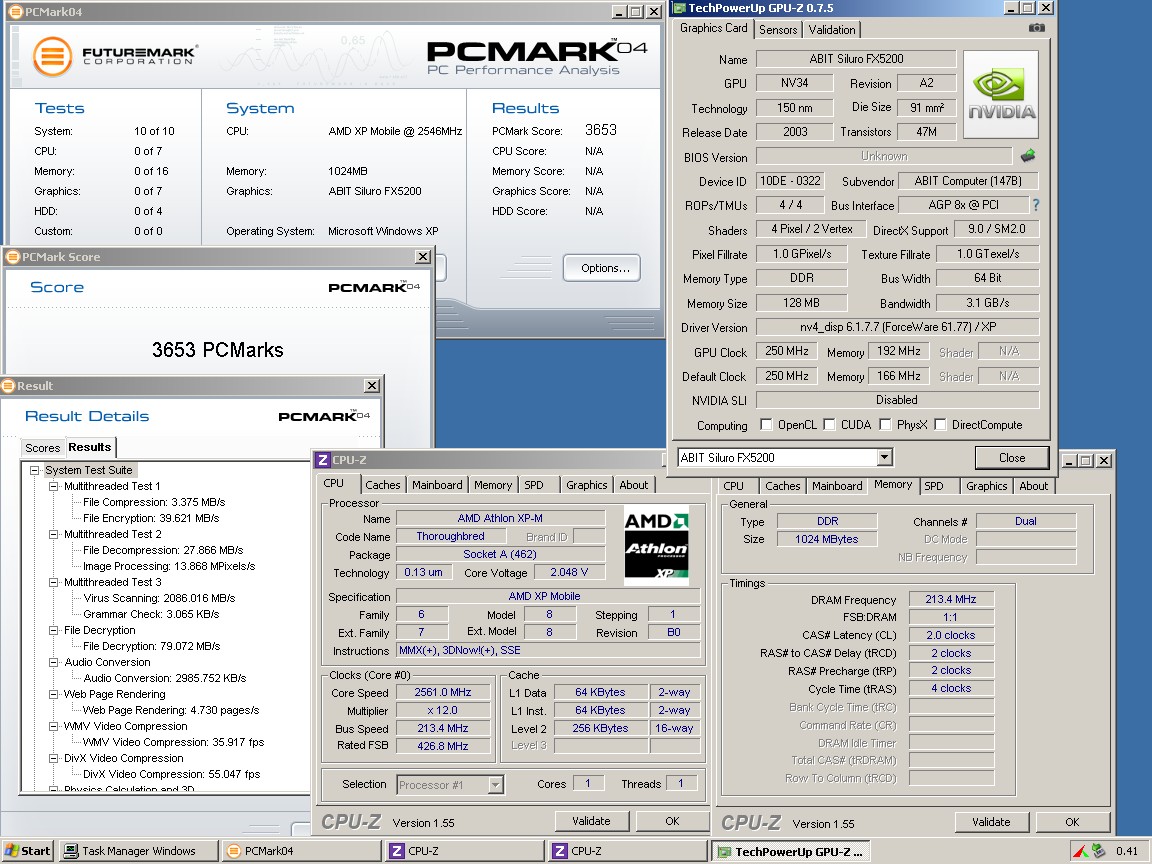Select Virus Scanning: 2086.016 MB/s row
Viewport: 1152px width, 864px height.
tap(159, 598)
